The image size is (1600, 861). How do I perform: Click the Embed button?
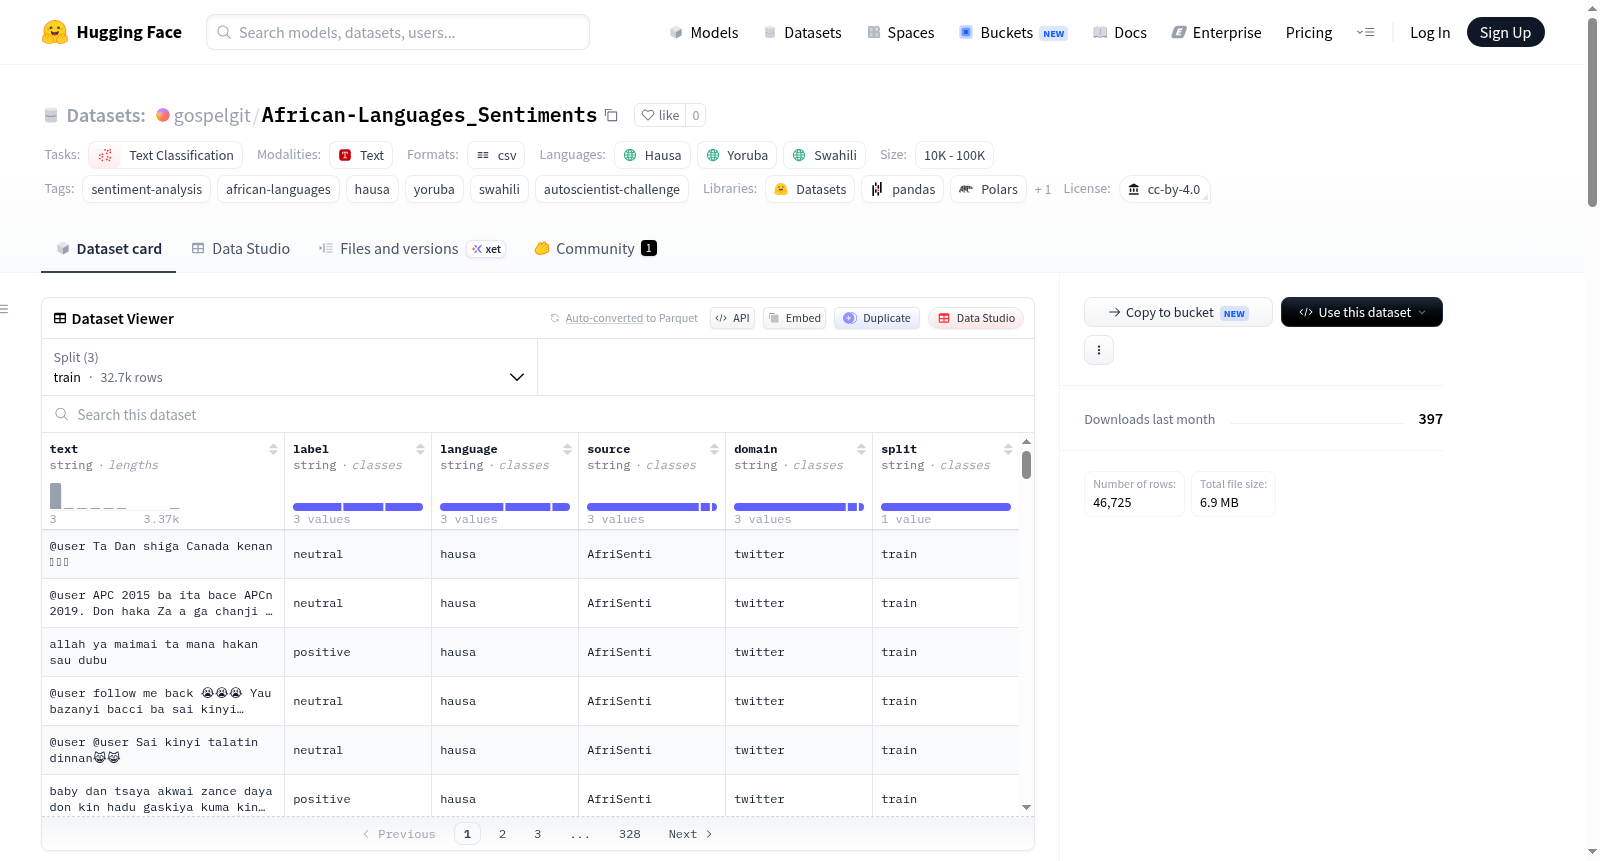(x=794, y=318)
